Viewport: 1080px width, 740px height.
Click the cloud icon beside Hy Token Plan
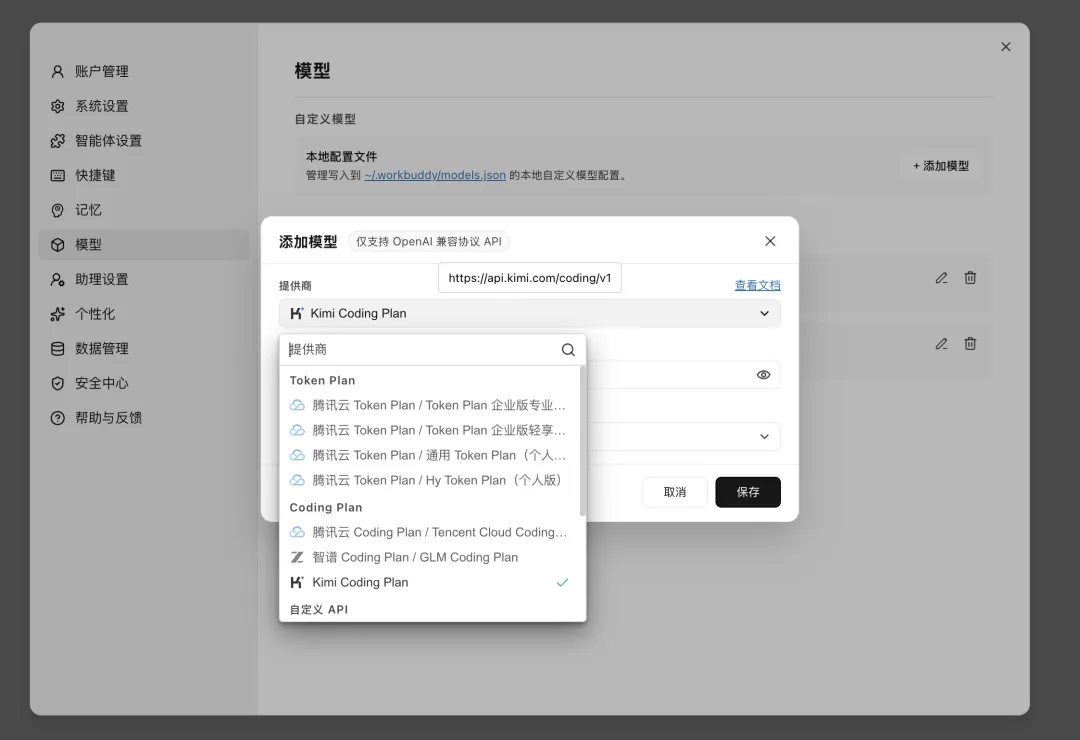pyautogui.click(x=297, y=480)
